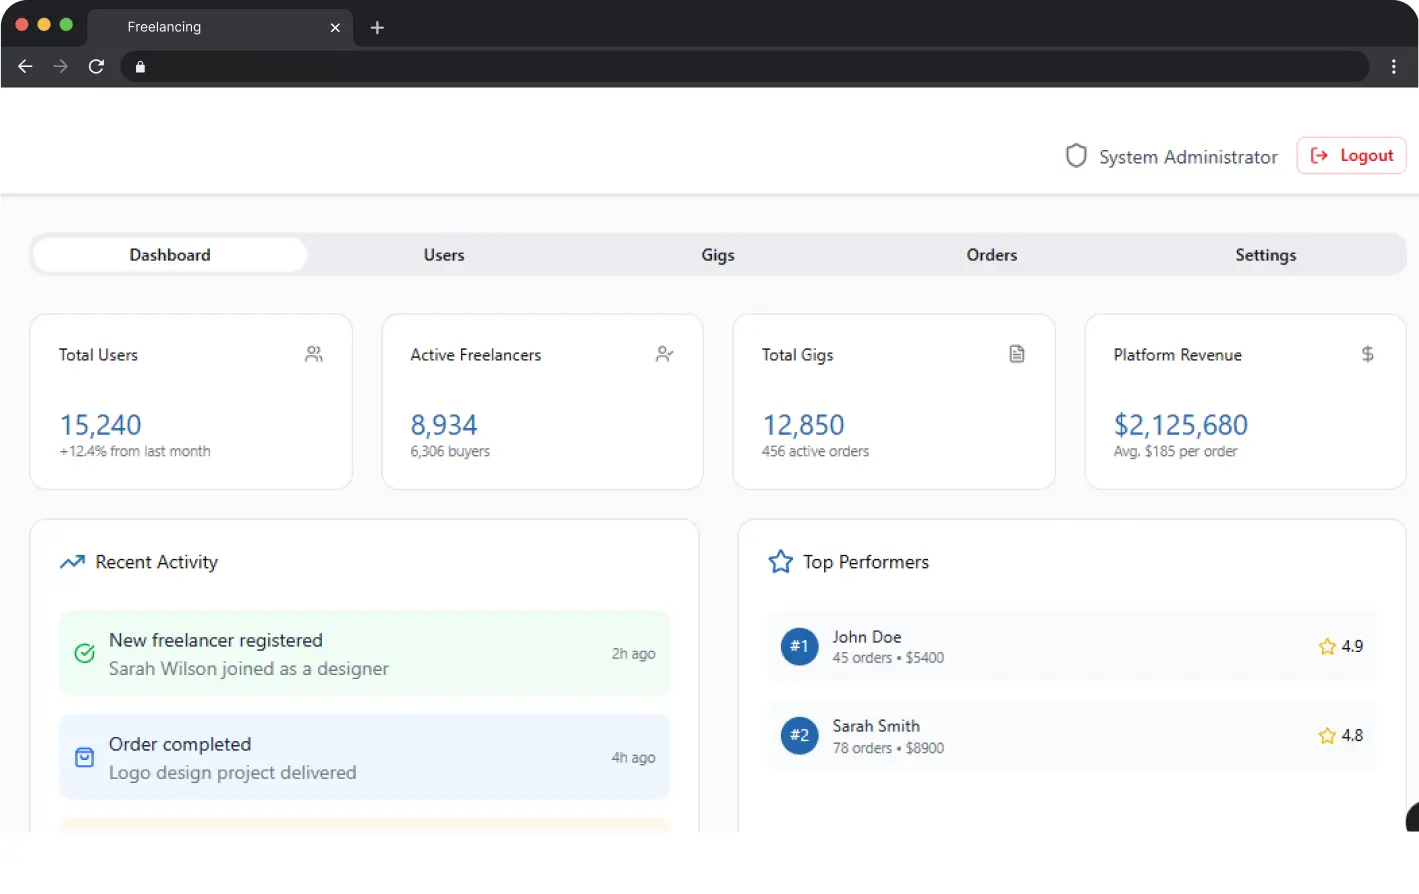Click 'Logo design project delivered' text
1419x894 pixels.
(232, 772)
